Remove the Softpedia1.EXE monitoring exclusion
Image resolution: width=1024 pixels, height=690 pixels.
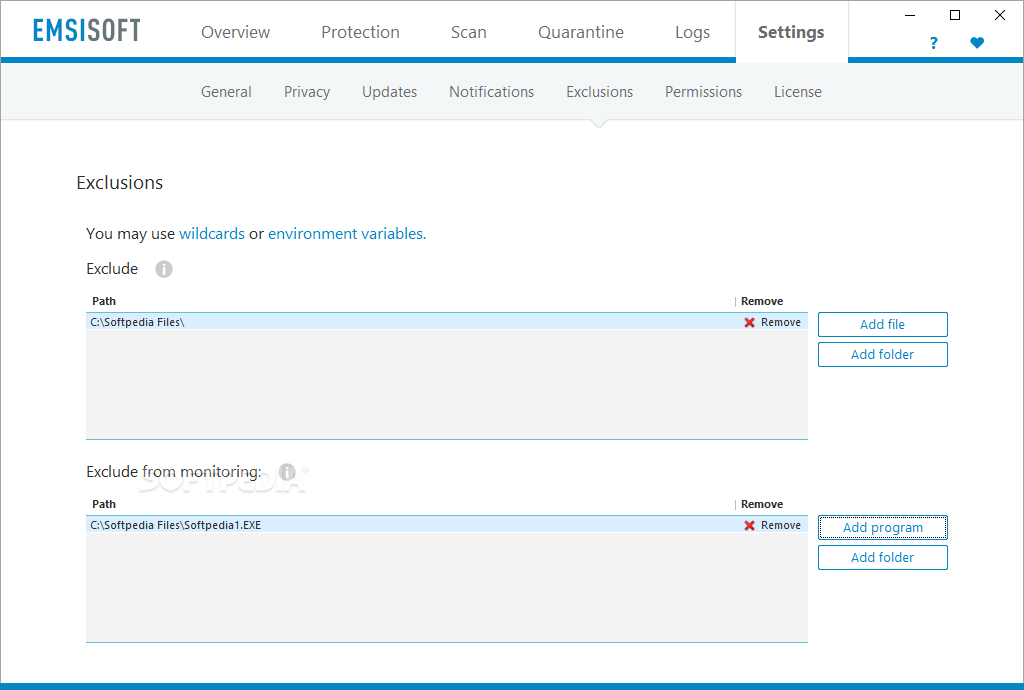tap(780, 525)
